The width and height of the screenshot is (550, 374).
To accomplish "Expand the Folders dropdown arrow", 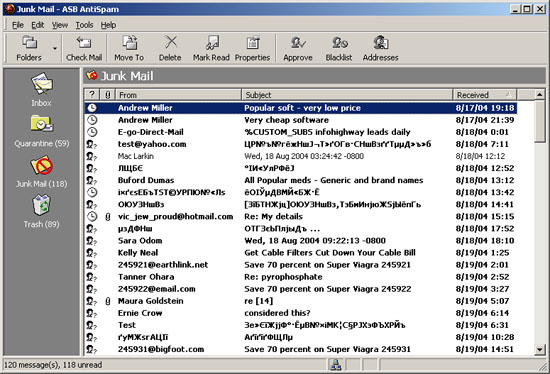I will (x=55, y=48).
